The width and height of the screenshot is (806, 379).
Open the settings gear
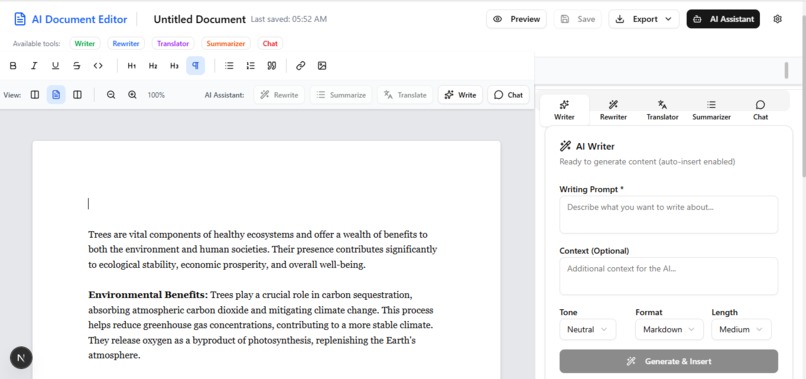pyautogui.click(x=777, y=19)
